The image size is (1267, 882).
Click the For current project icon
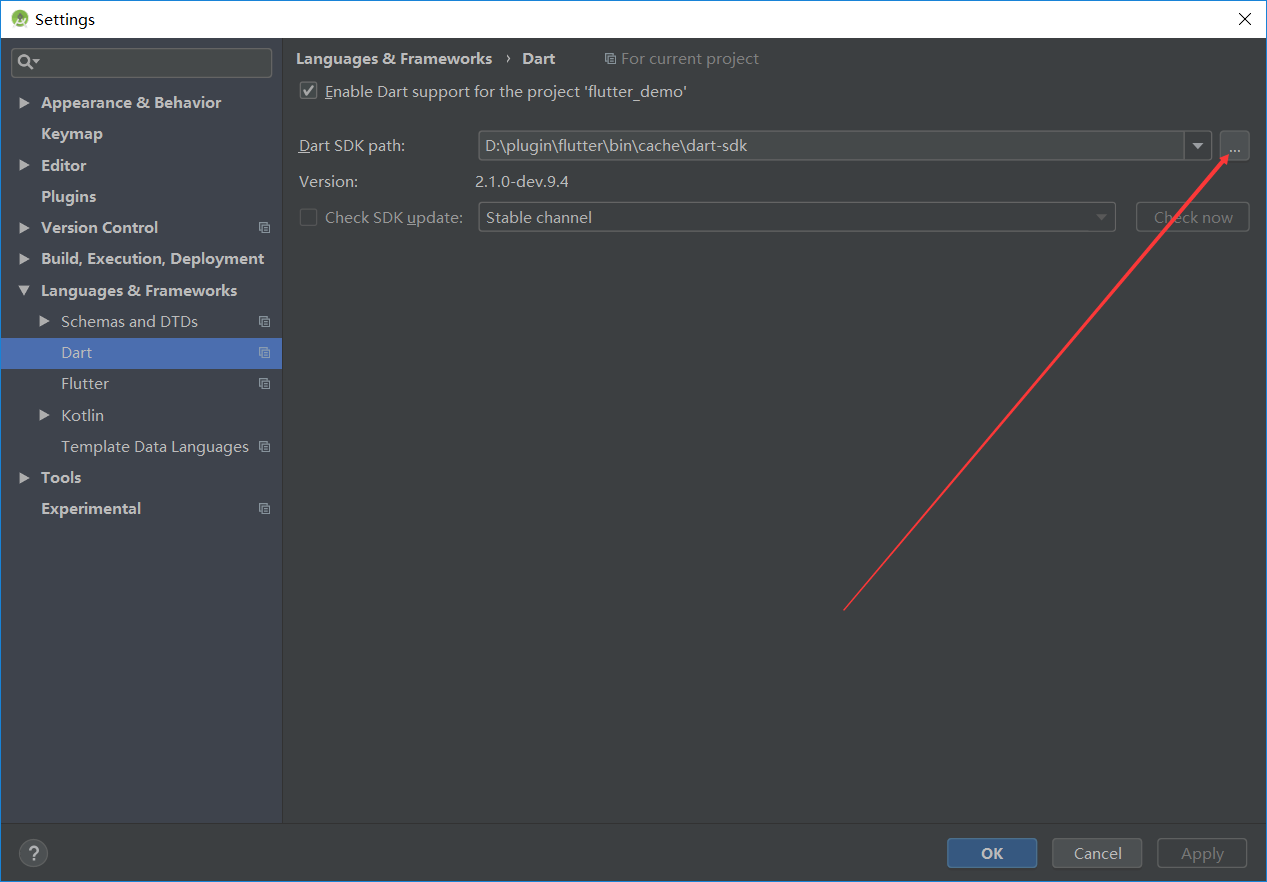(x=610, y=59)
